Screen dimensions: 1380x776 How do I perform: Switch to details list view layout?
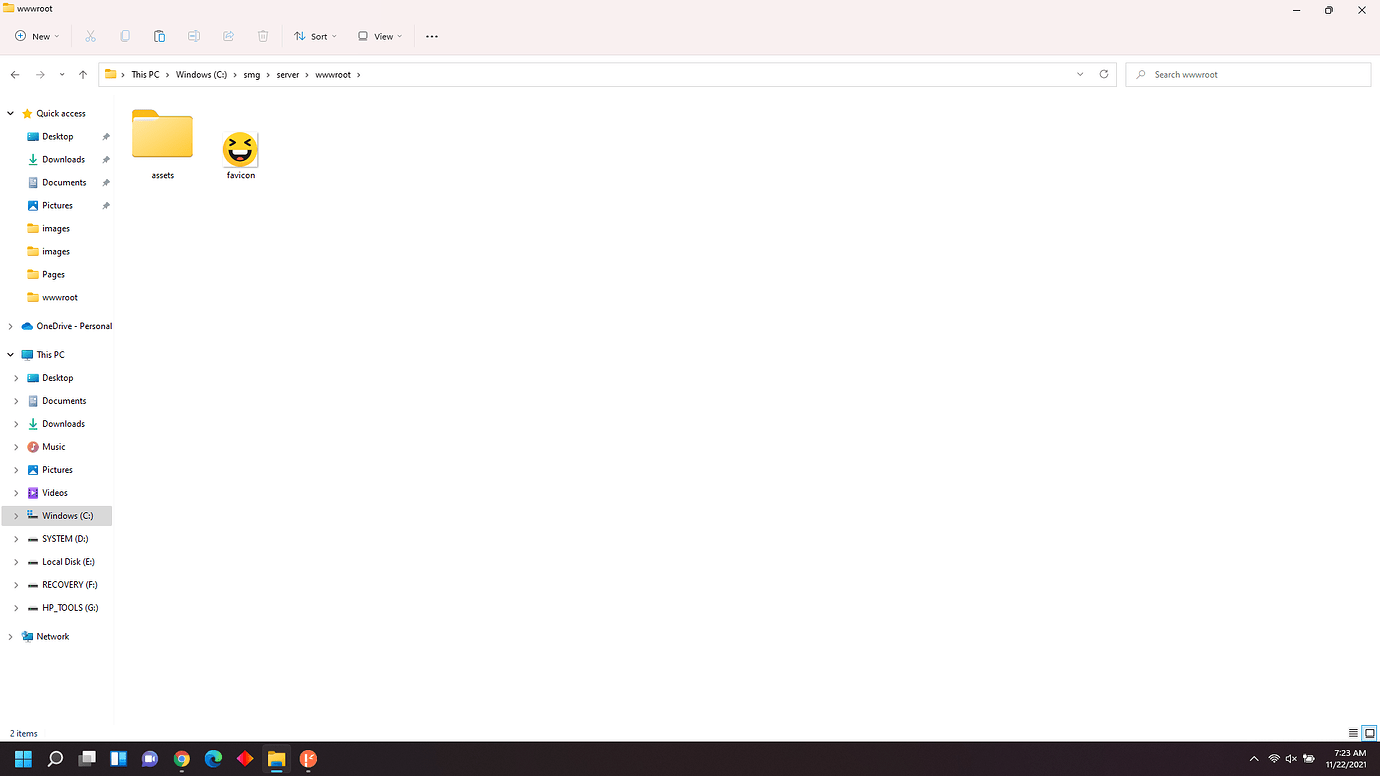1353,733
